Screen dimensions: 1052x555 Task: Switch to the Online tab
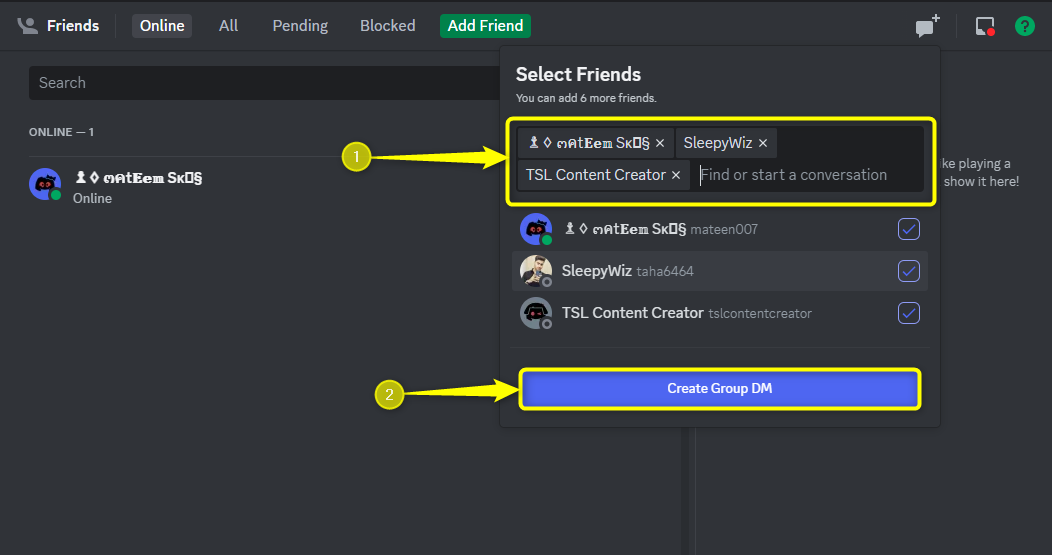pos(162,26)
